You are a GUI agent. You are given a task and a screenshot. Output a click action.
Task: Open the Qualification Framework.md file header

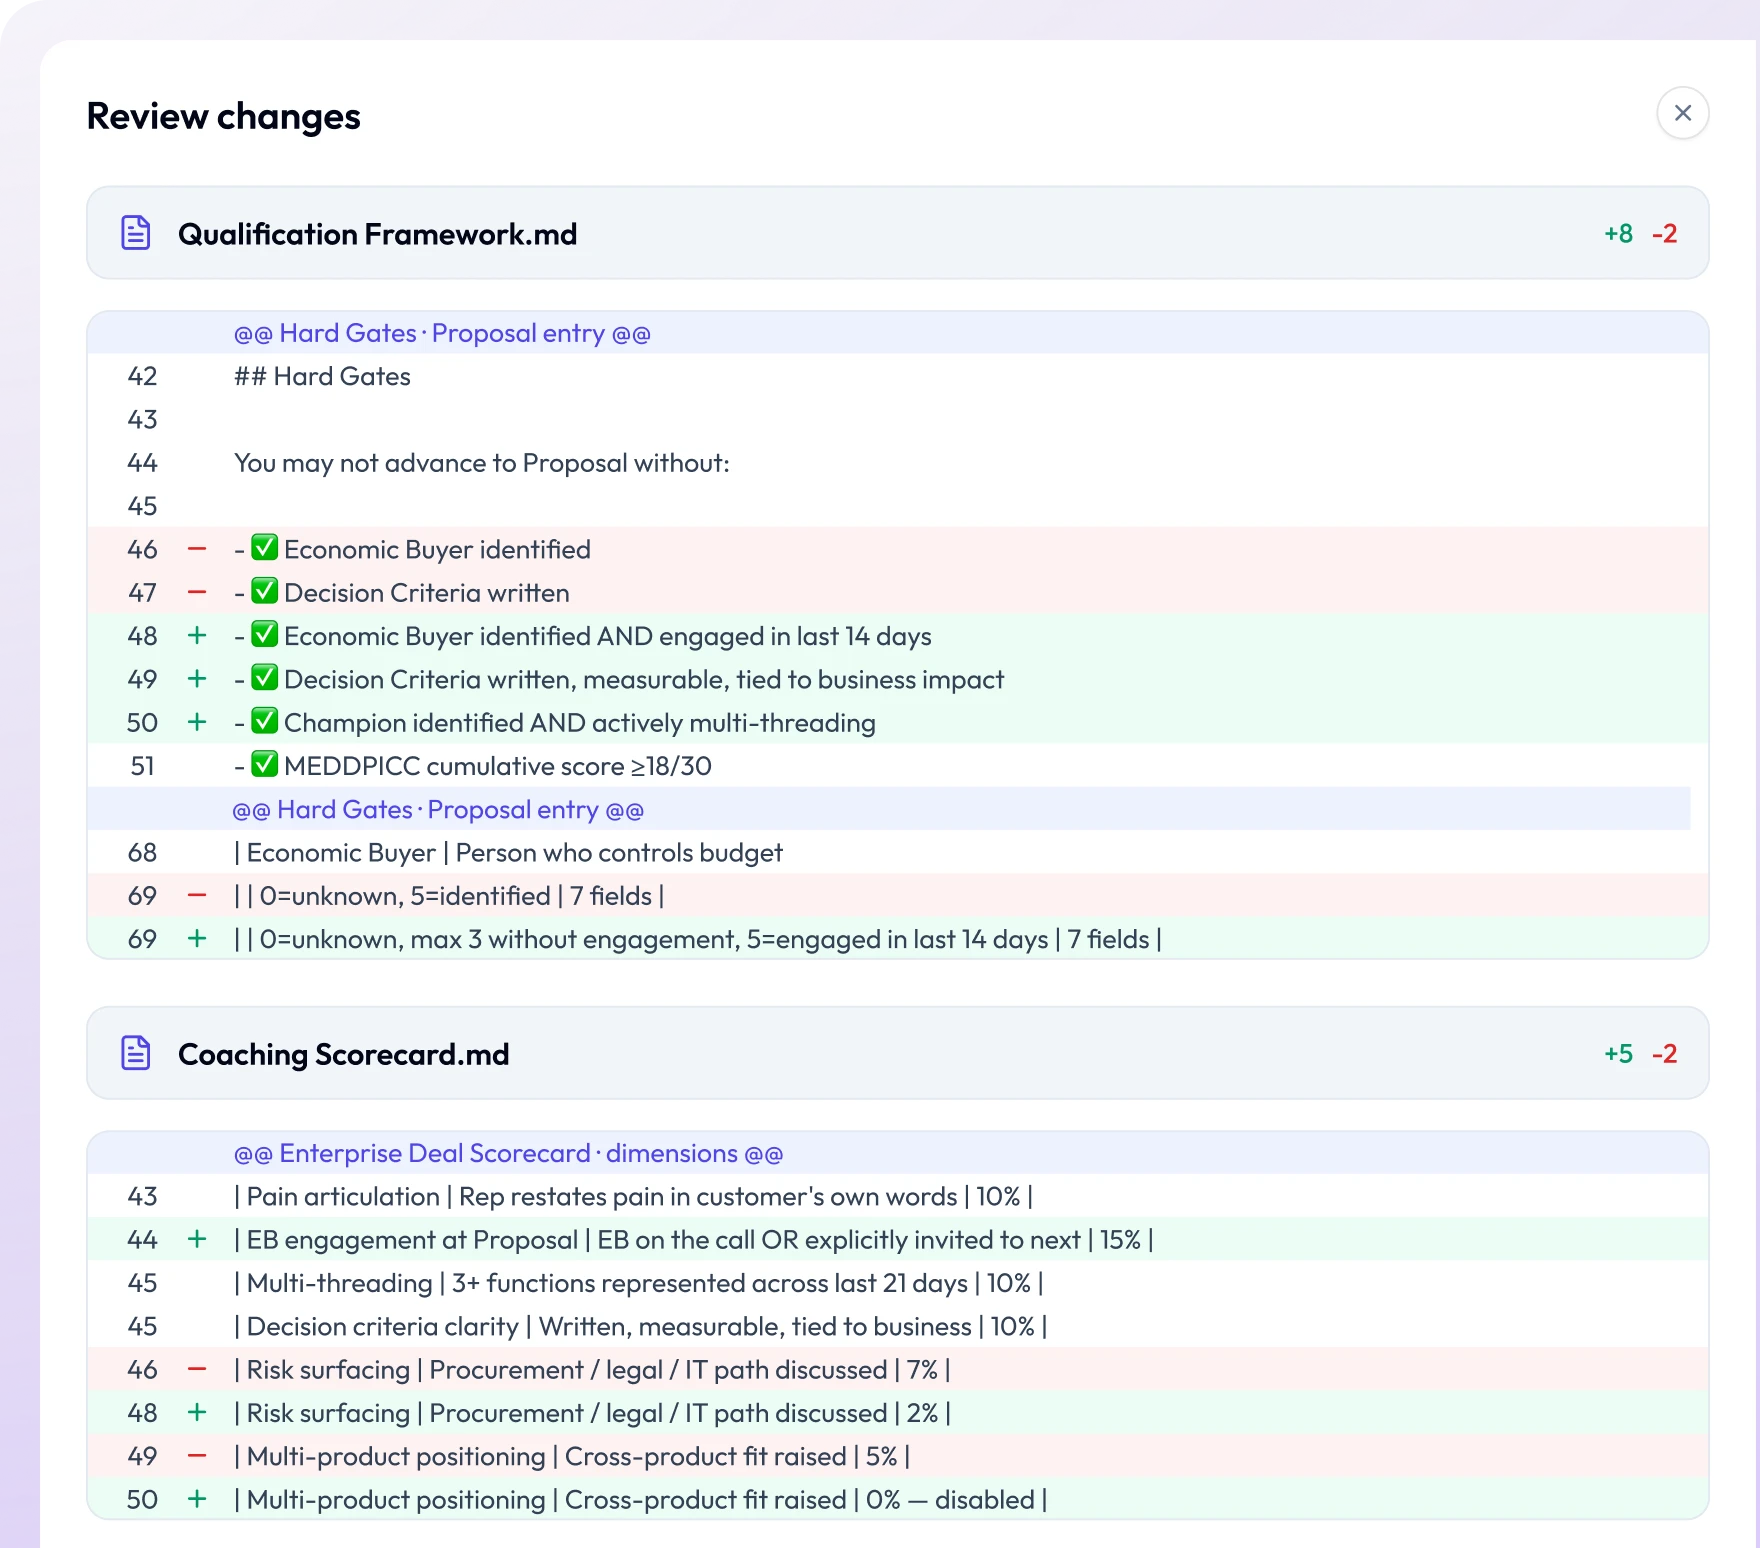(897, 233)
